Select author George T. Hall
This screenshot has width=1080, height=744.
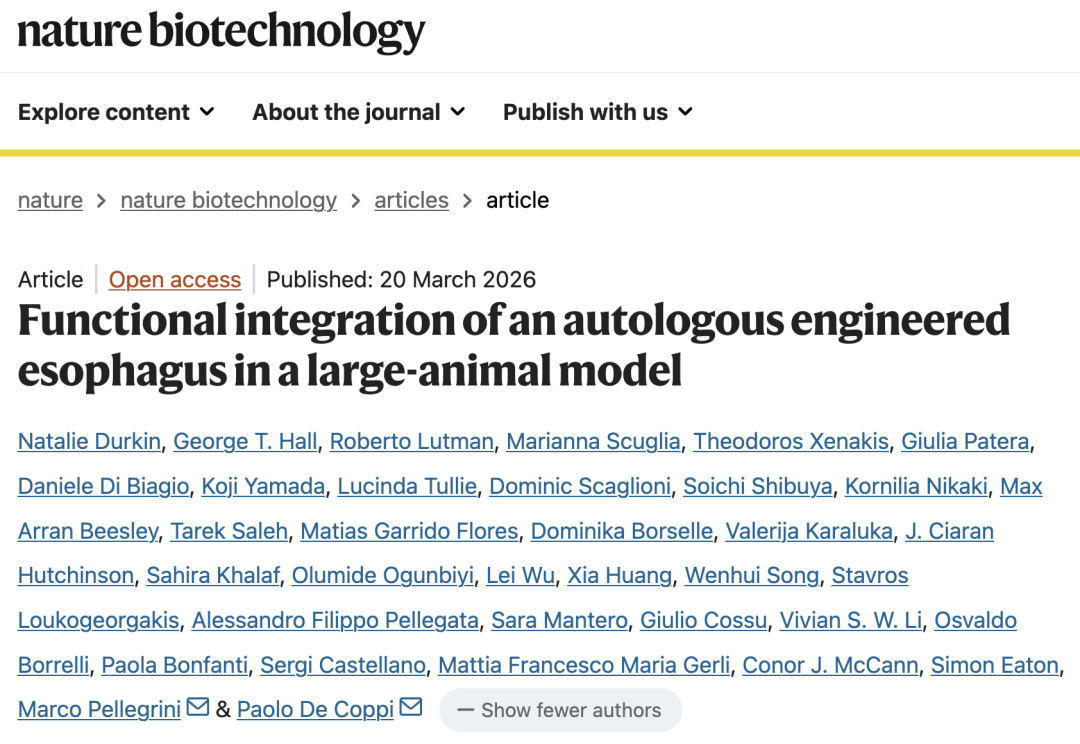(245, 441)
